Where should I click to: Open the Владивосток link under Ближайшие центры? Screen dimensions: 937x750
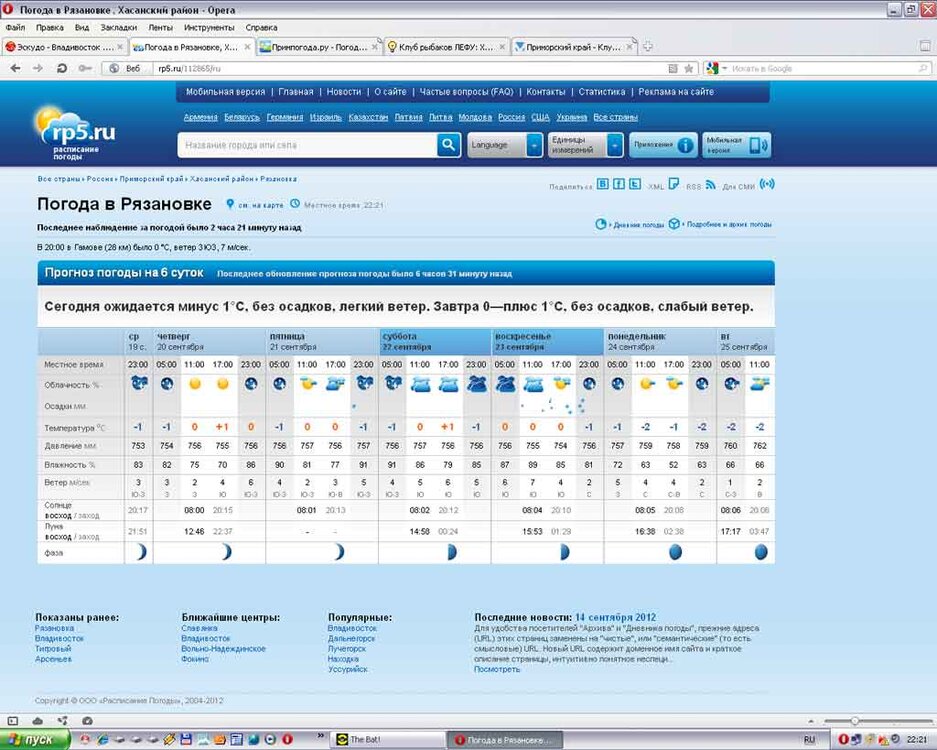[x=206, y=638]
